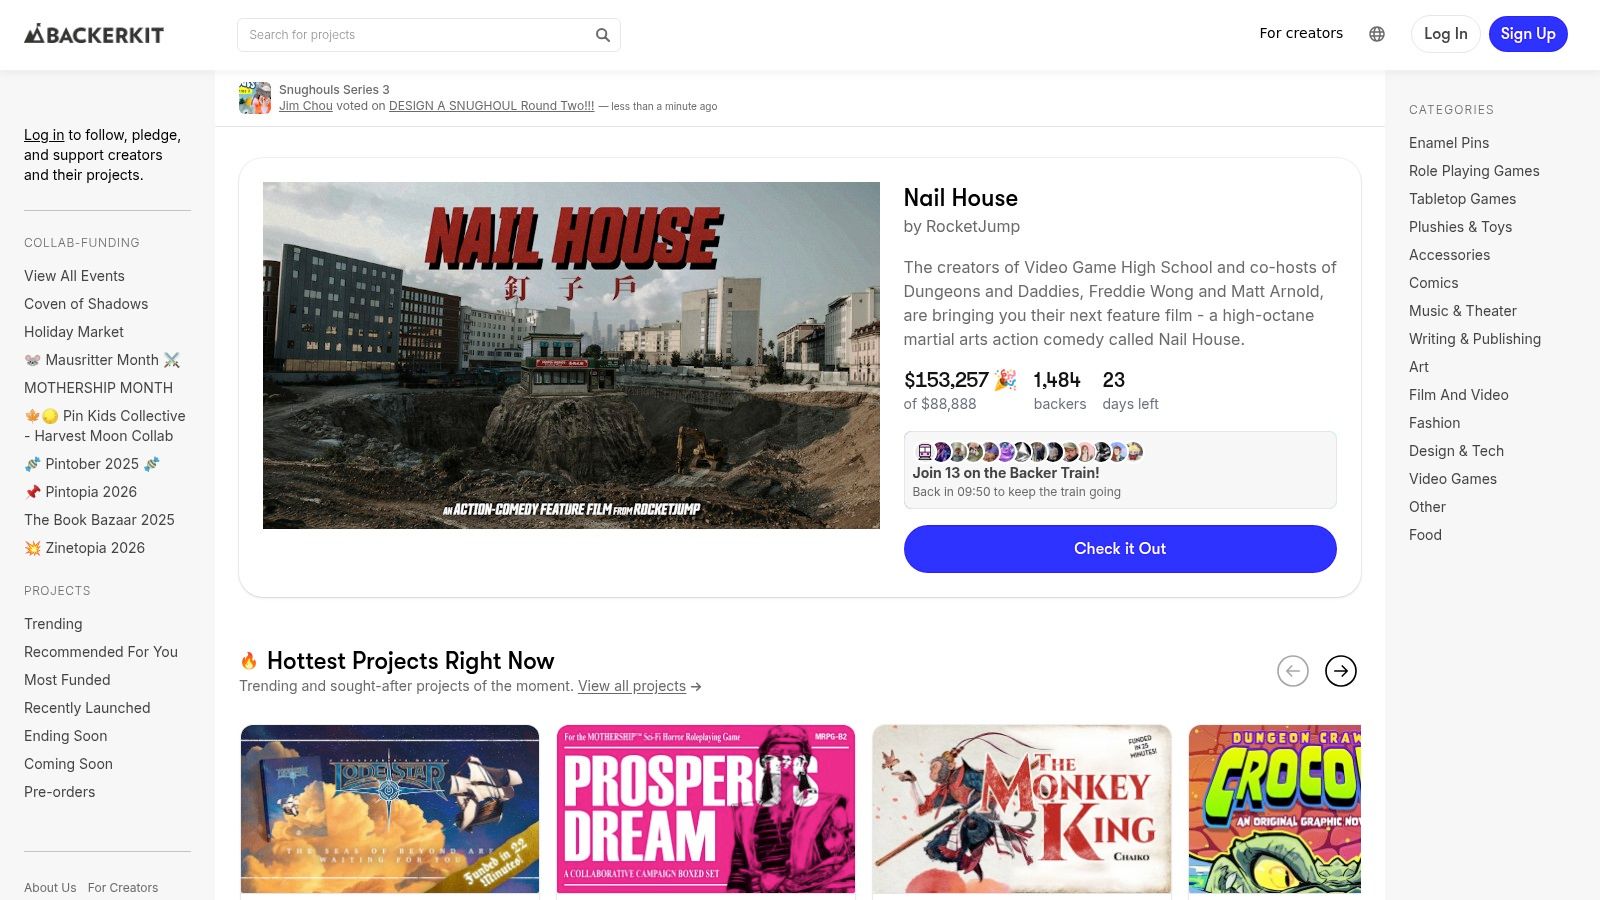Open the Nail House banner image

point(571,355)
